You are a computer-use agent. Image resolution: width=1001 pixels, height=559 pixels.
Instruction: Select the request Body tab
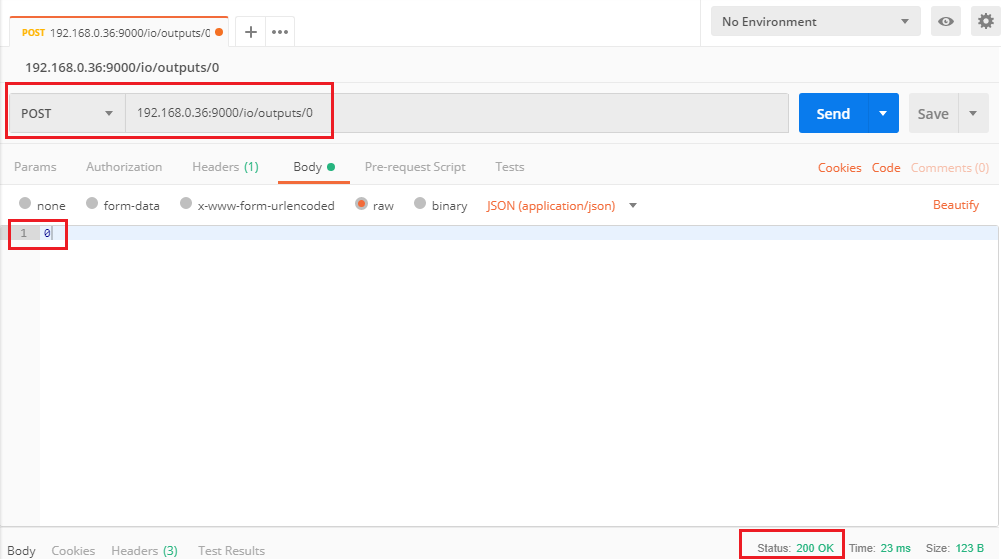pos(313,167)
